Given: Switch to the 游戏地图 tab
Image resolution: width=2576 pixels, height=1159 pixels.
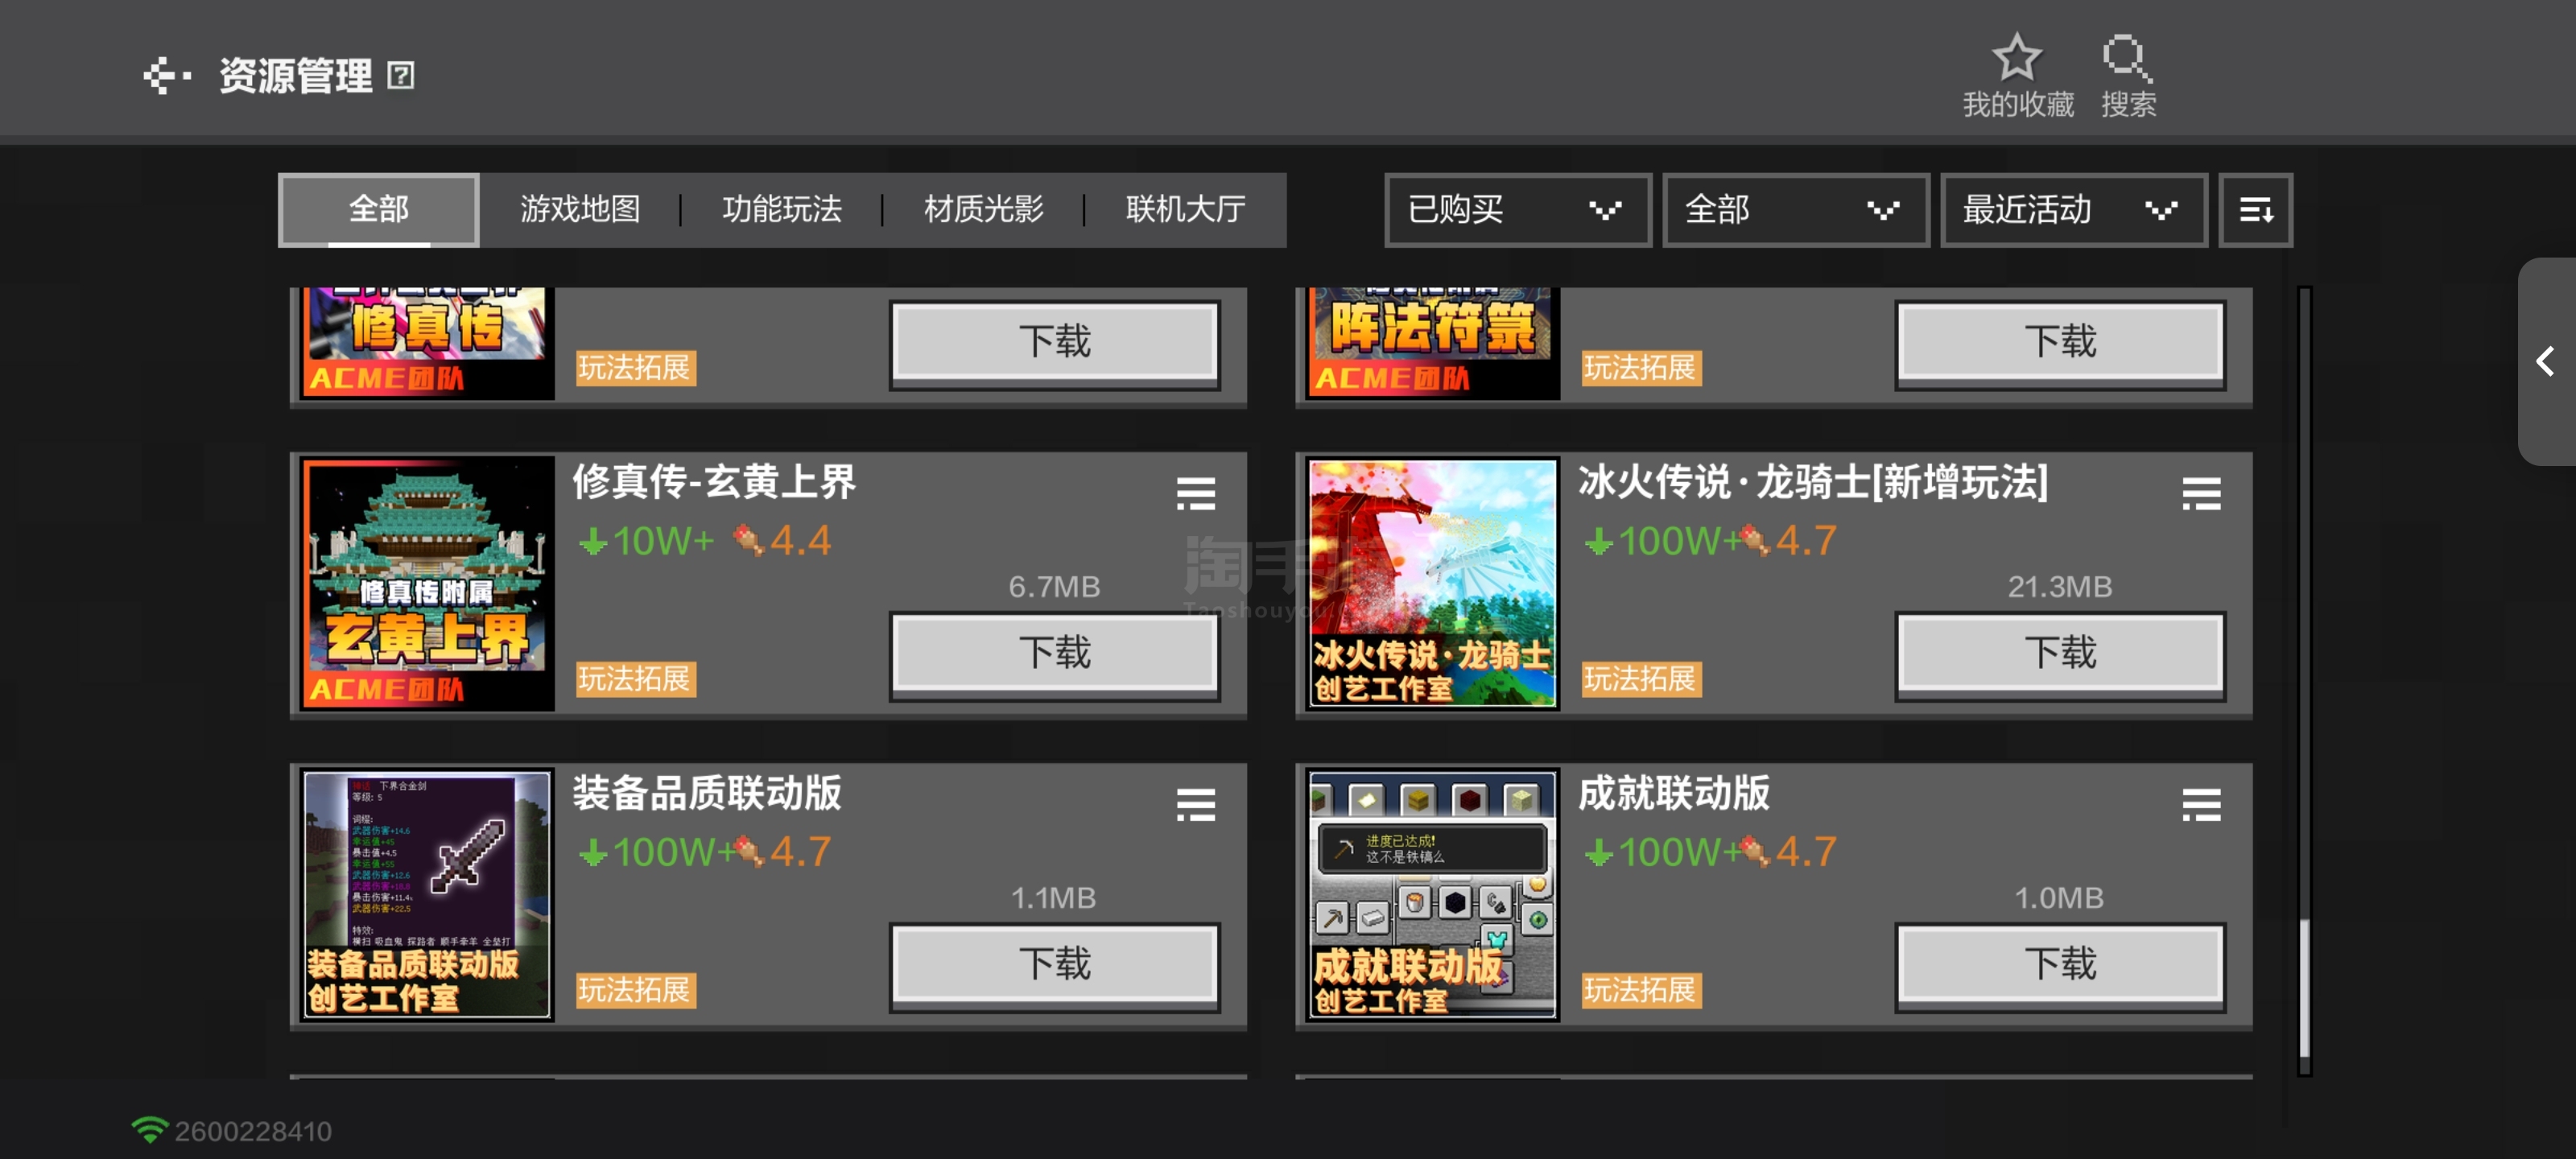Looking at the screenshot, I should coord(580,210).
